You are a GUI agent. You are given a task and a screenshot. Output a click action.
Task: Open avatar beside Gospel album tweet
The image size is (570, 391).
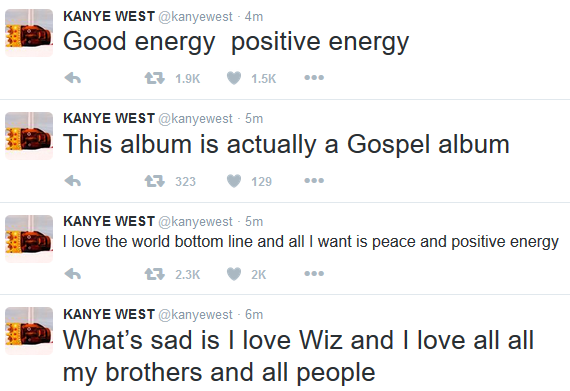pos(29,136)
